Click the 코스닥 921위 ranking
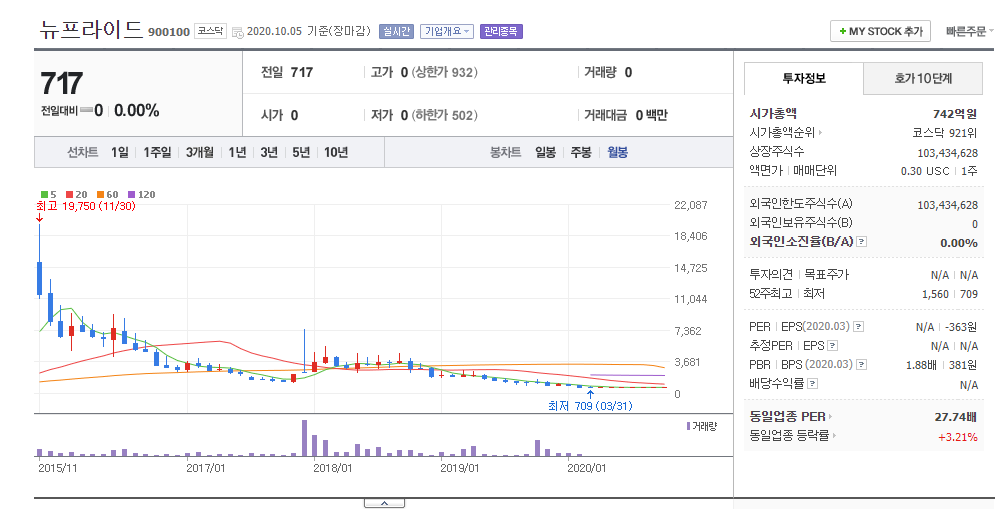 pyautogui.click(x=945, y=133)
